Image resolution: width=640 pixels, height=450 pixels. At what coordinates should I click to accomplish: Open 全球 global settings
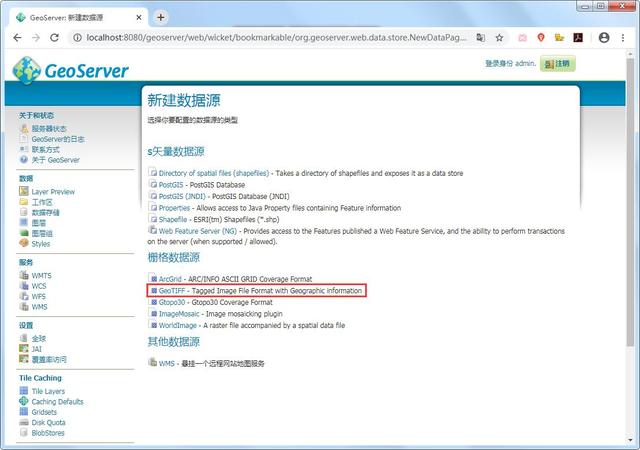click(x=39, y=339)
